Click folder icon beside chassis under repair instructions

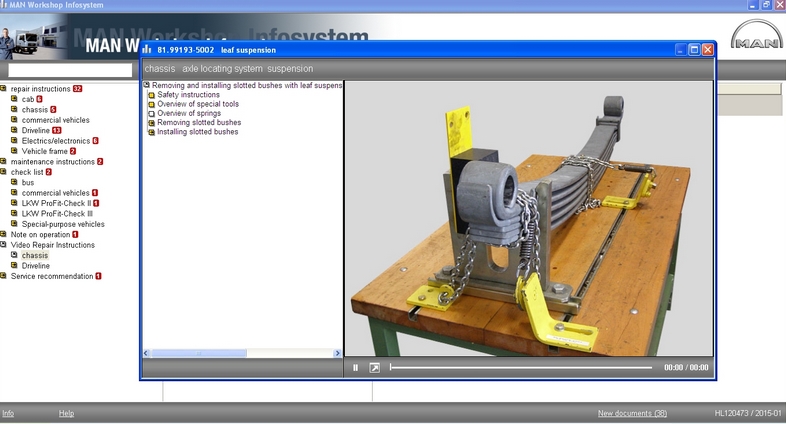pos(15,109)
